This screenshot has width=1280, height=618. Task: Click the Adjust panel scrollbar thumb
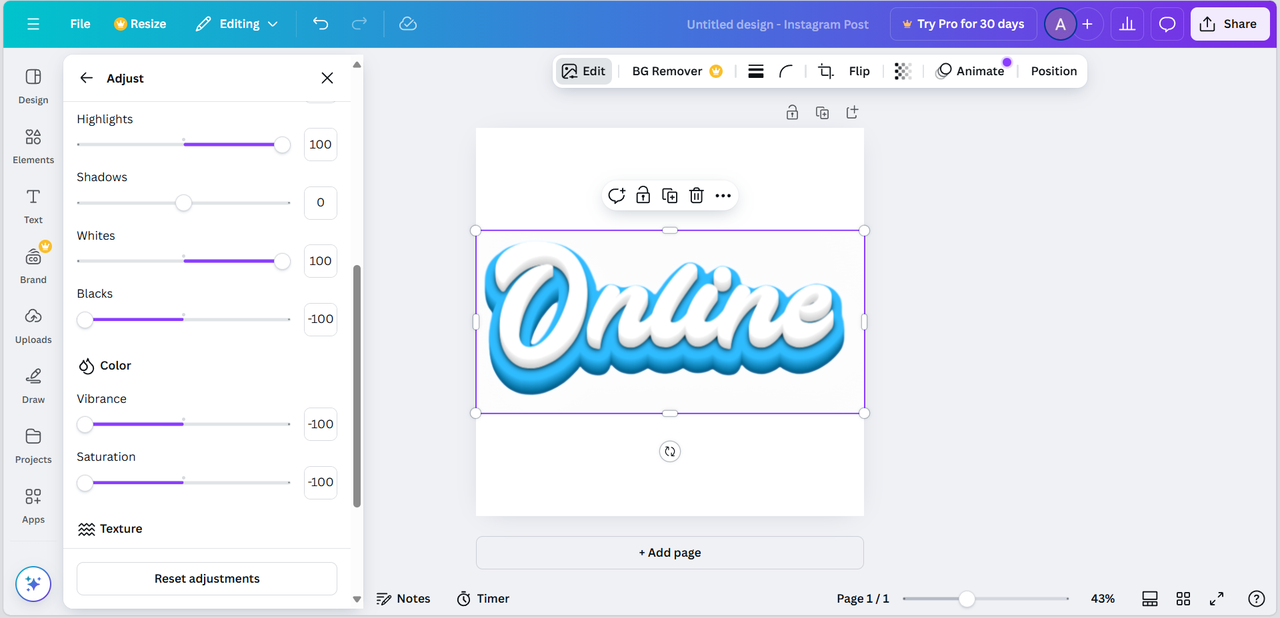click(357, 386)
